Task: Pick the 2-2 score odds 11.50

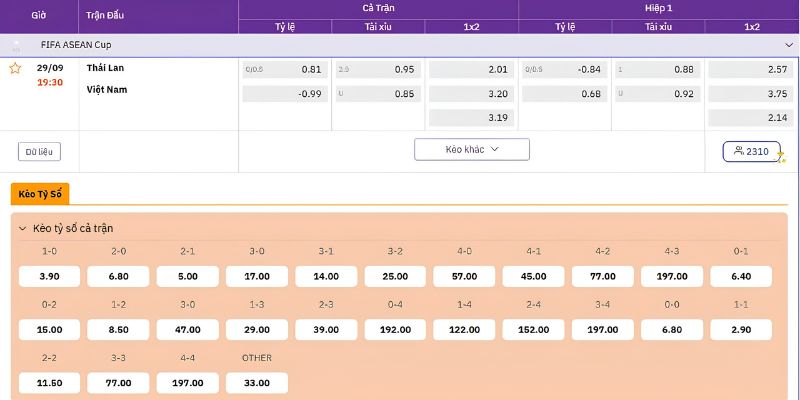Action: click(x=49, y=383)
